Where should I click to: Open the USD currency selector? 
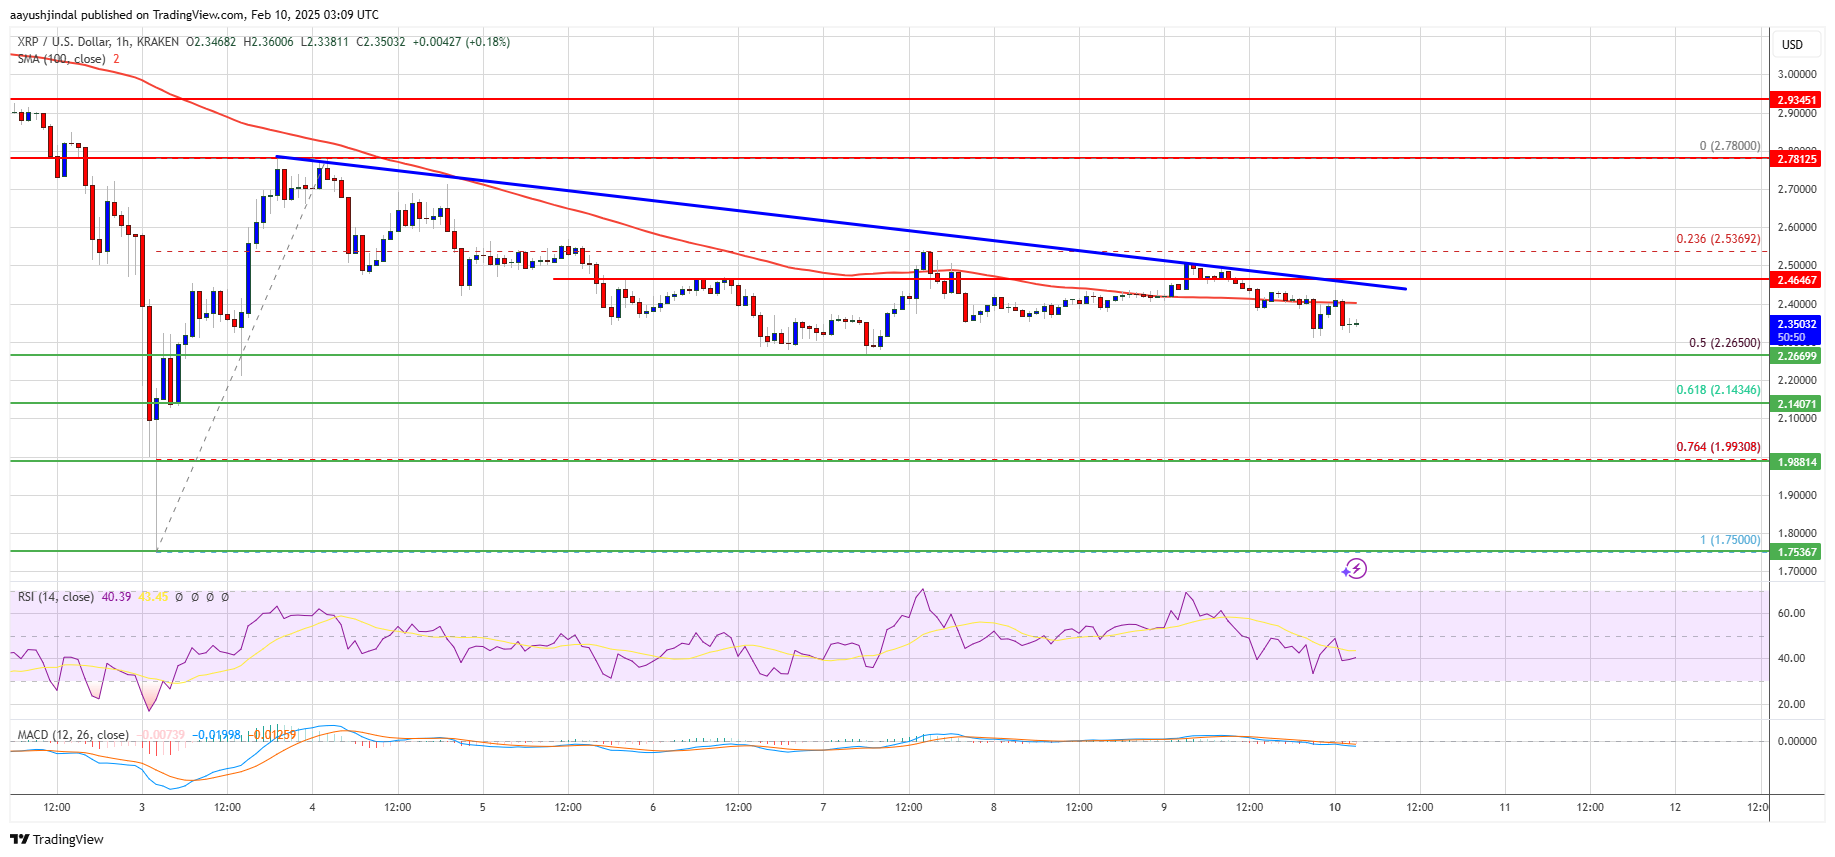coord(1792,44)
